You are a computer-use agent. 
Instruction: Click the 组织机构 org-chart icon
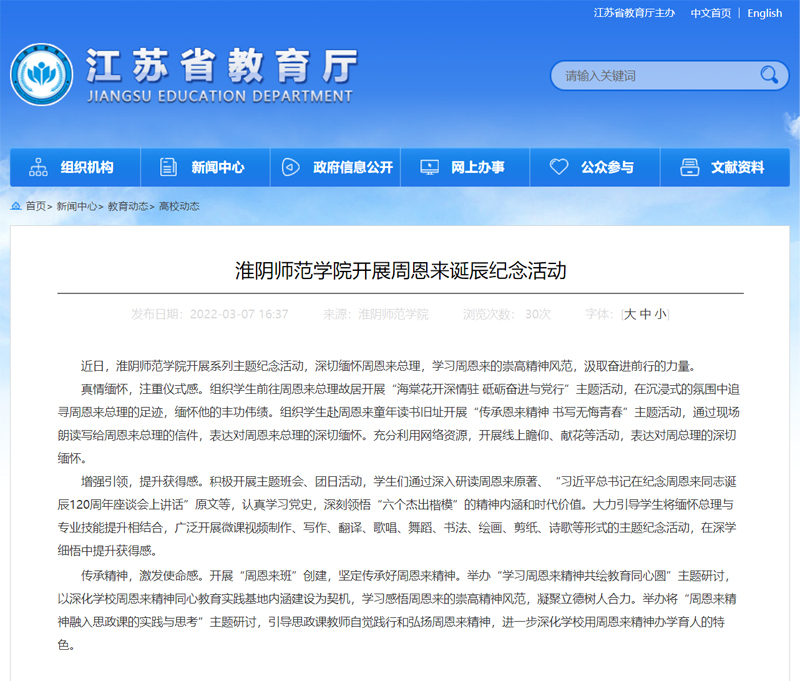pyautogui.click(x=38, y=167)
